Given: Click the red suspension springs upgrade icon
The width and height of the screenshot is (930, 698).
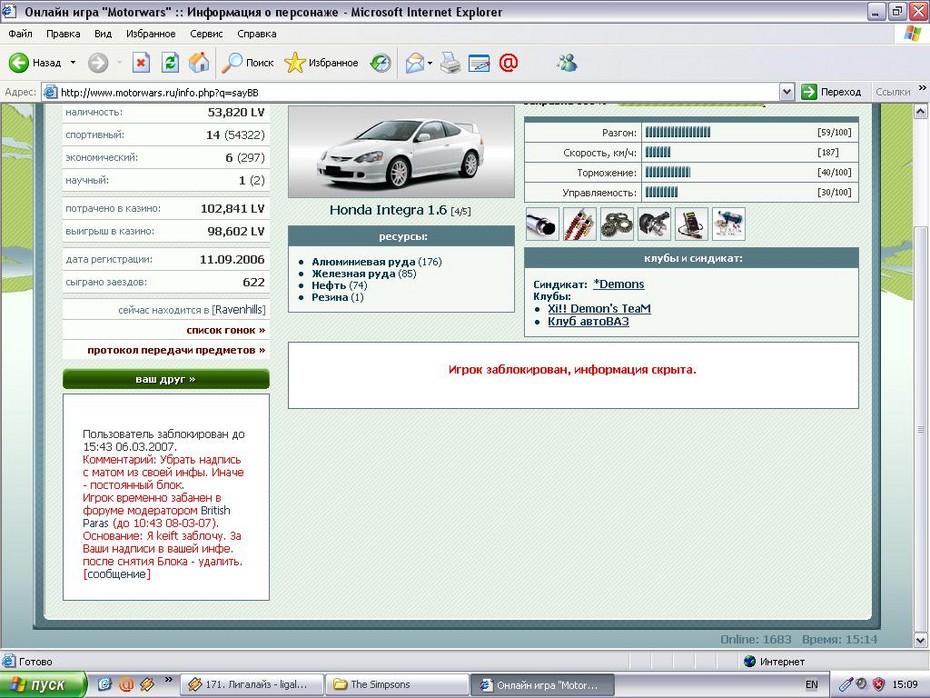Looking at the screenshot, I should (579, 224).
